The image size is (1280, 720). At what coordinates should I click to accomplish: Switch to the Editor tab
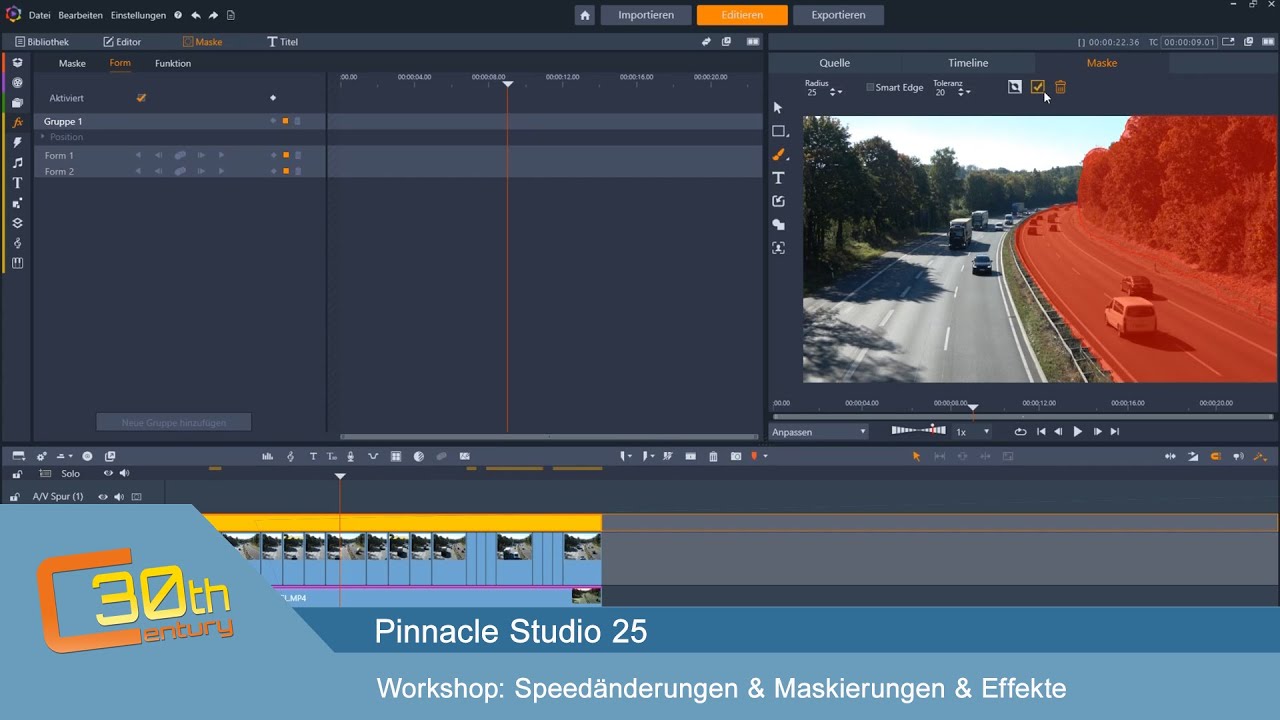click(x=122, y=42)
